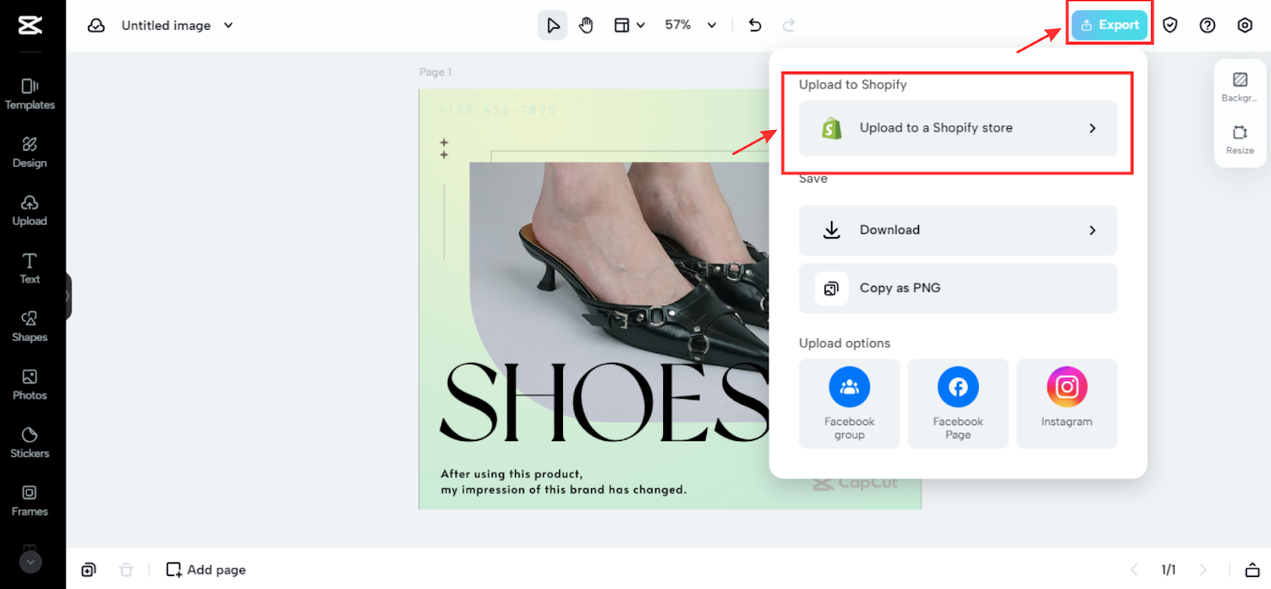Duplicate page icon in bottom bar

coord(89,570)
